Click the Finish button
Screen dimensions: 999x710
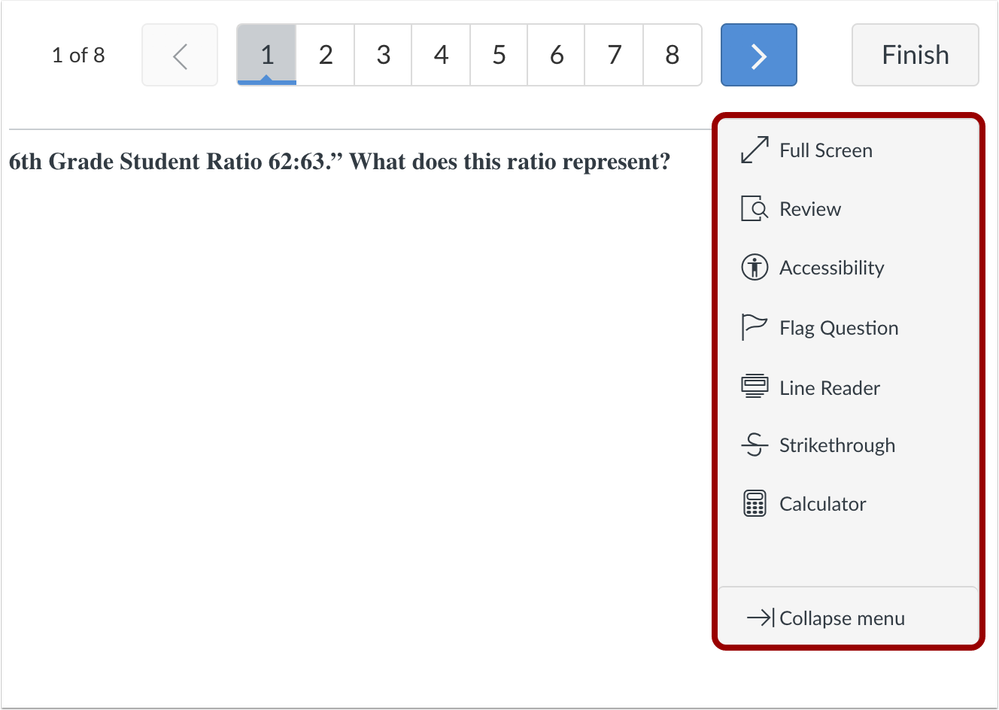tap(914, 55)
